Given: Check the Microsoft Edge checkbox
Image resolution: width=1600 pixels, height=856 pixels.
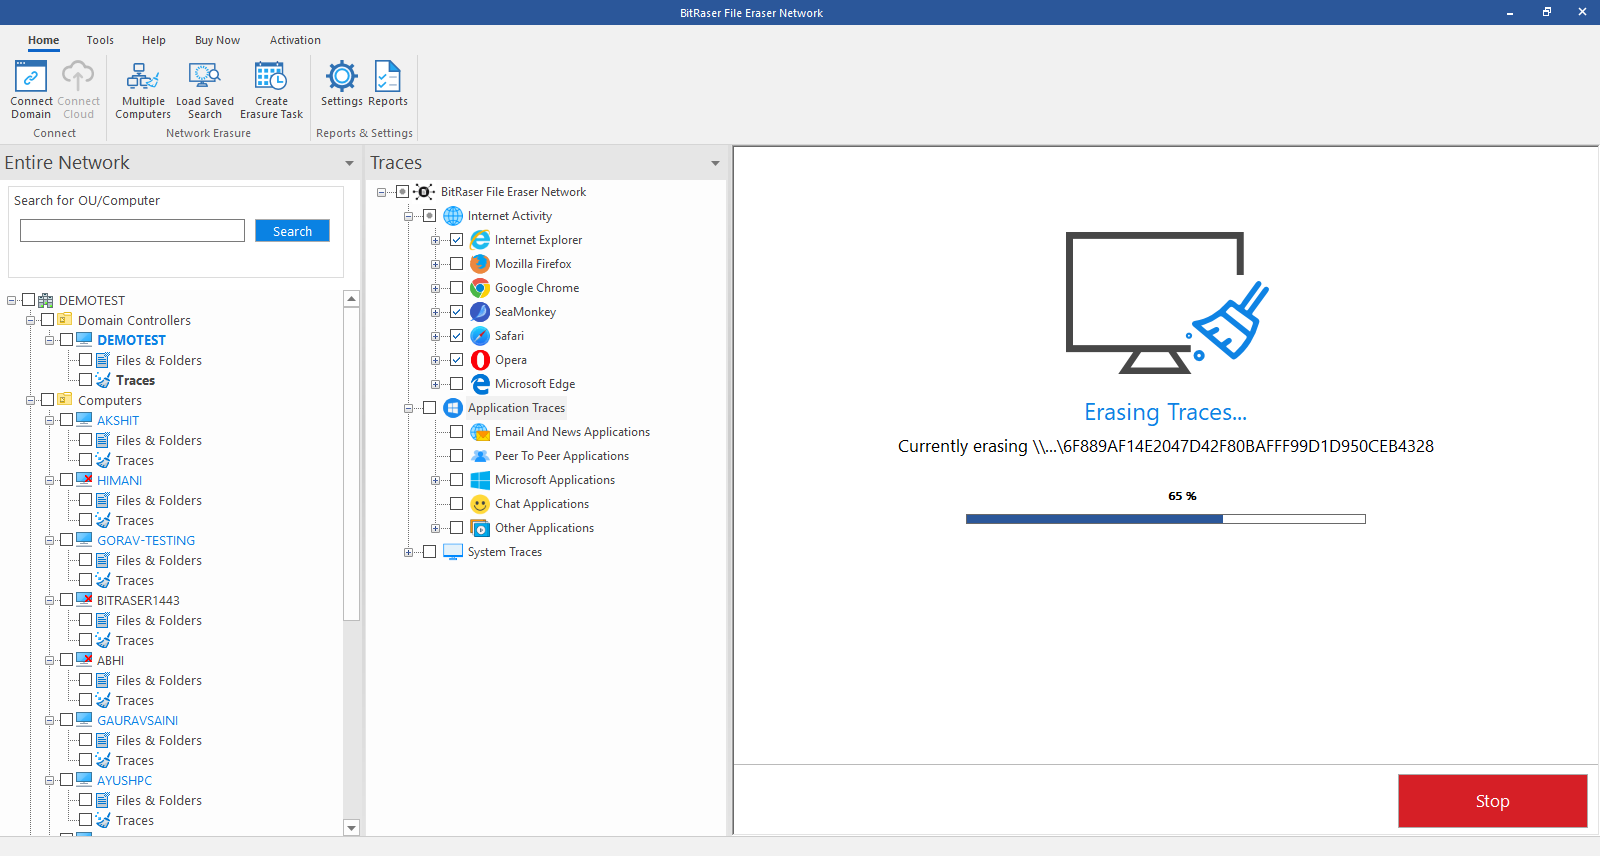Looking at the screenshot, I should click(457, 384).
